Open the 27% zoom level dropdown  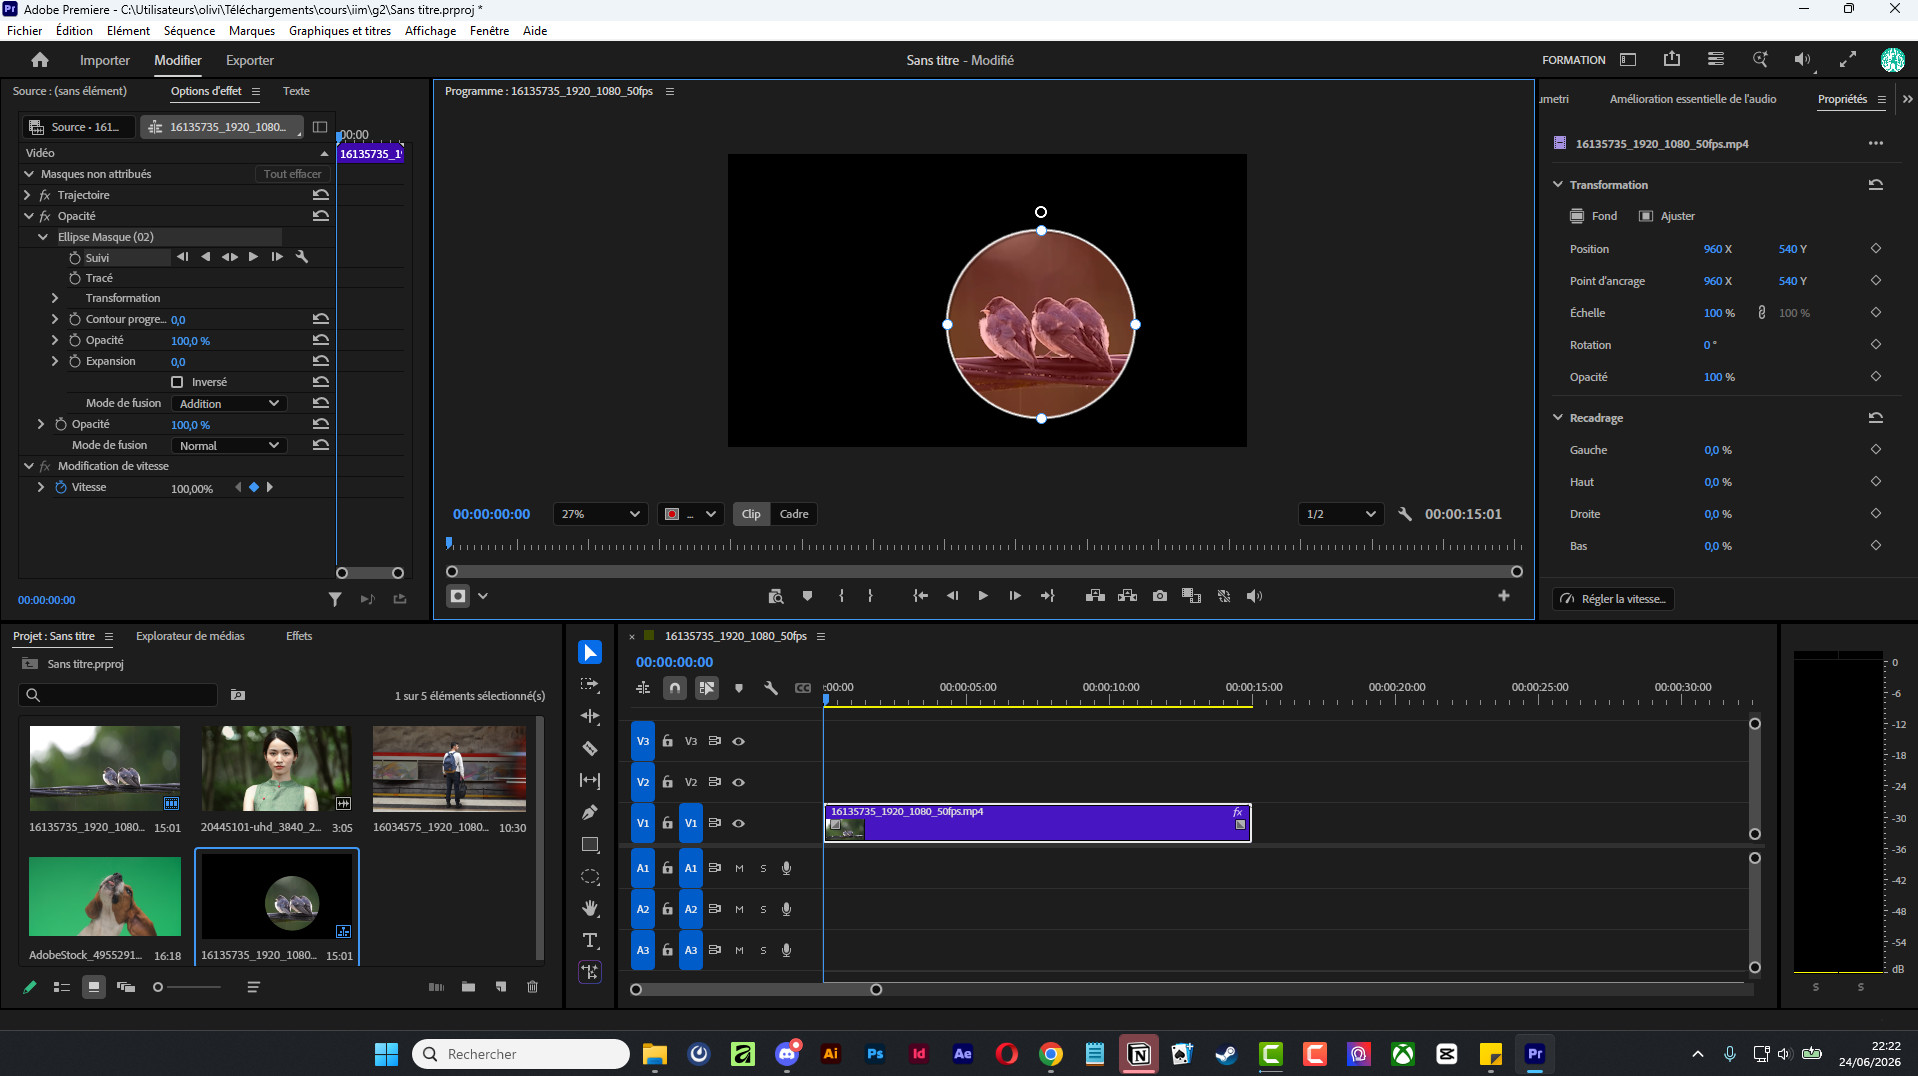600,514
